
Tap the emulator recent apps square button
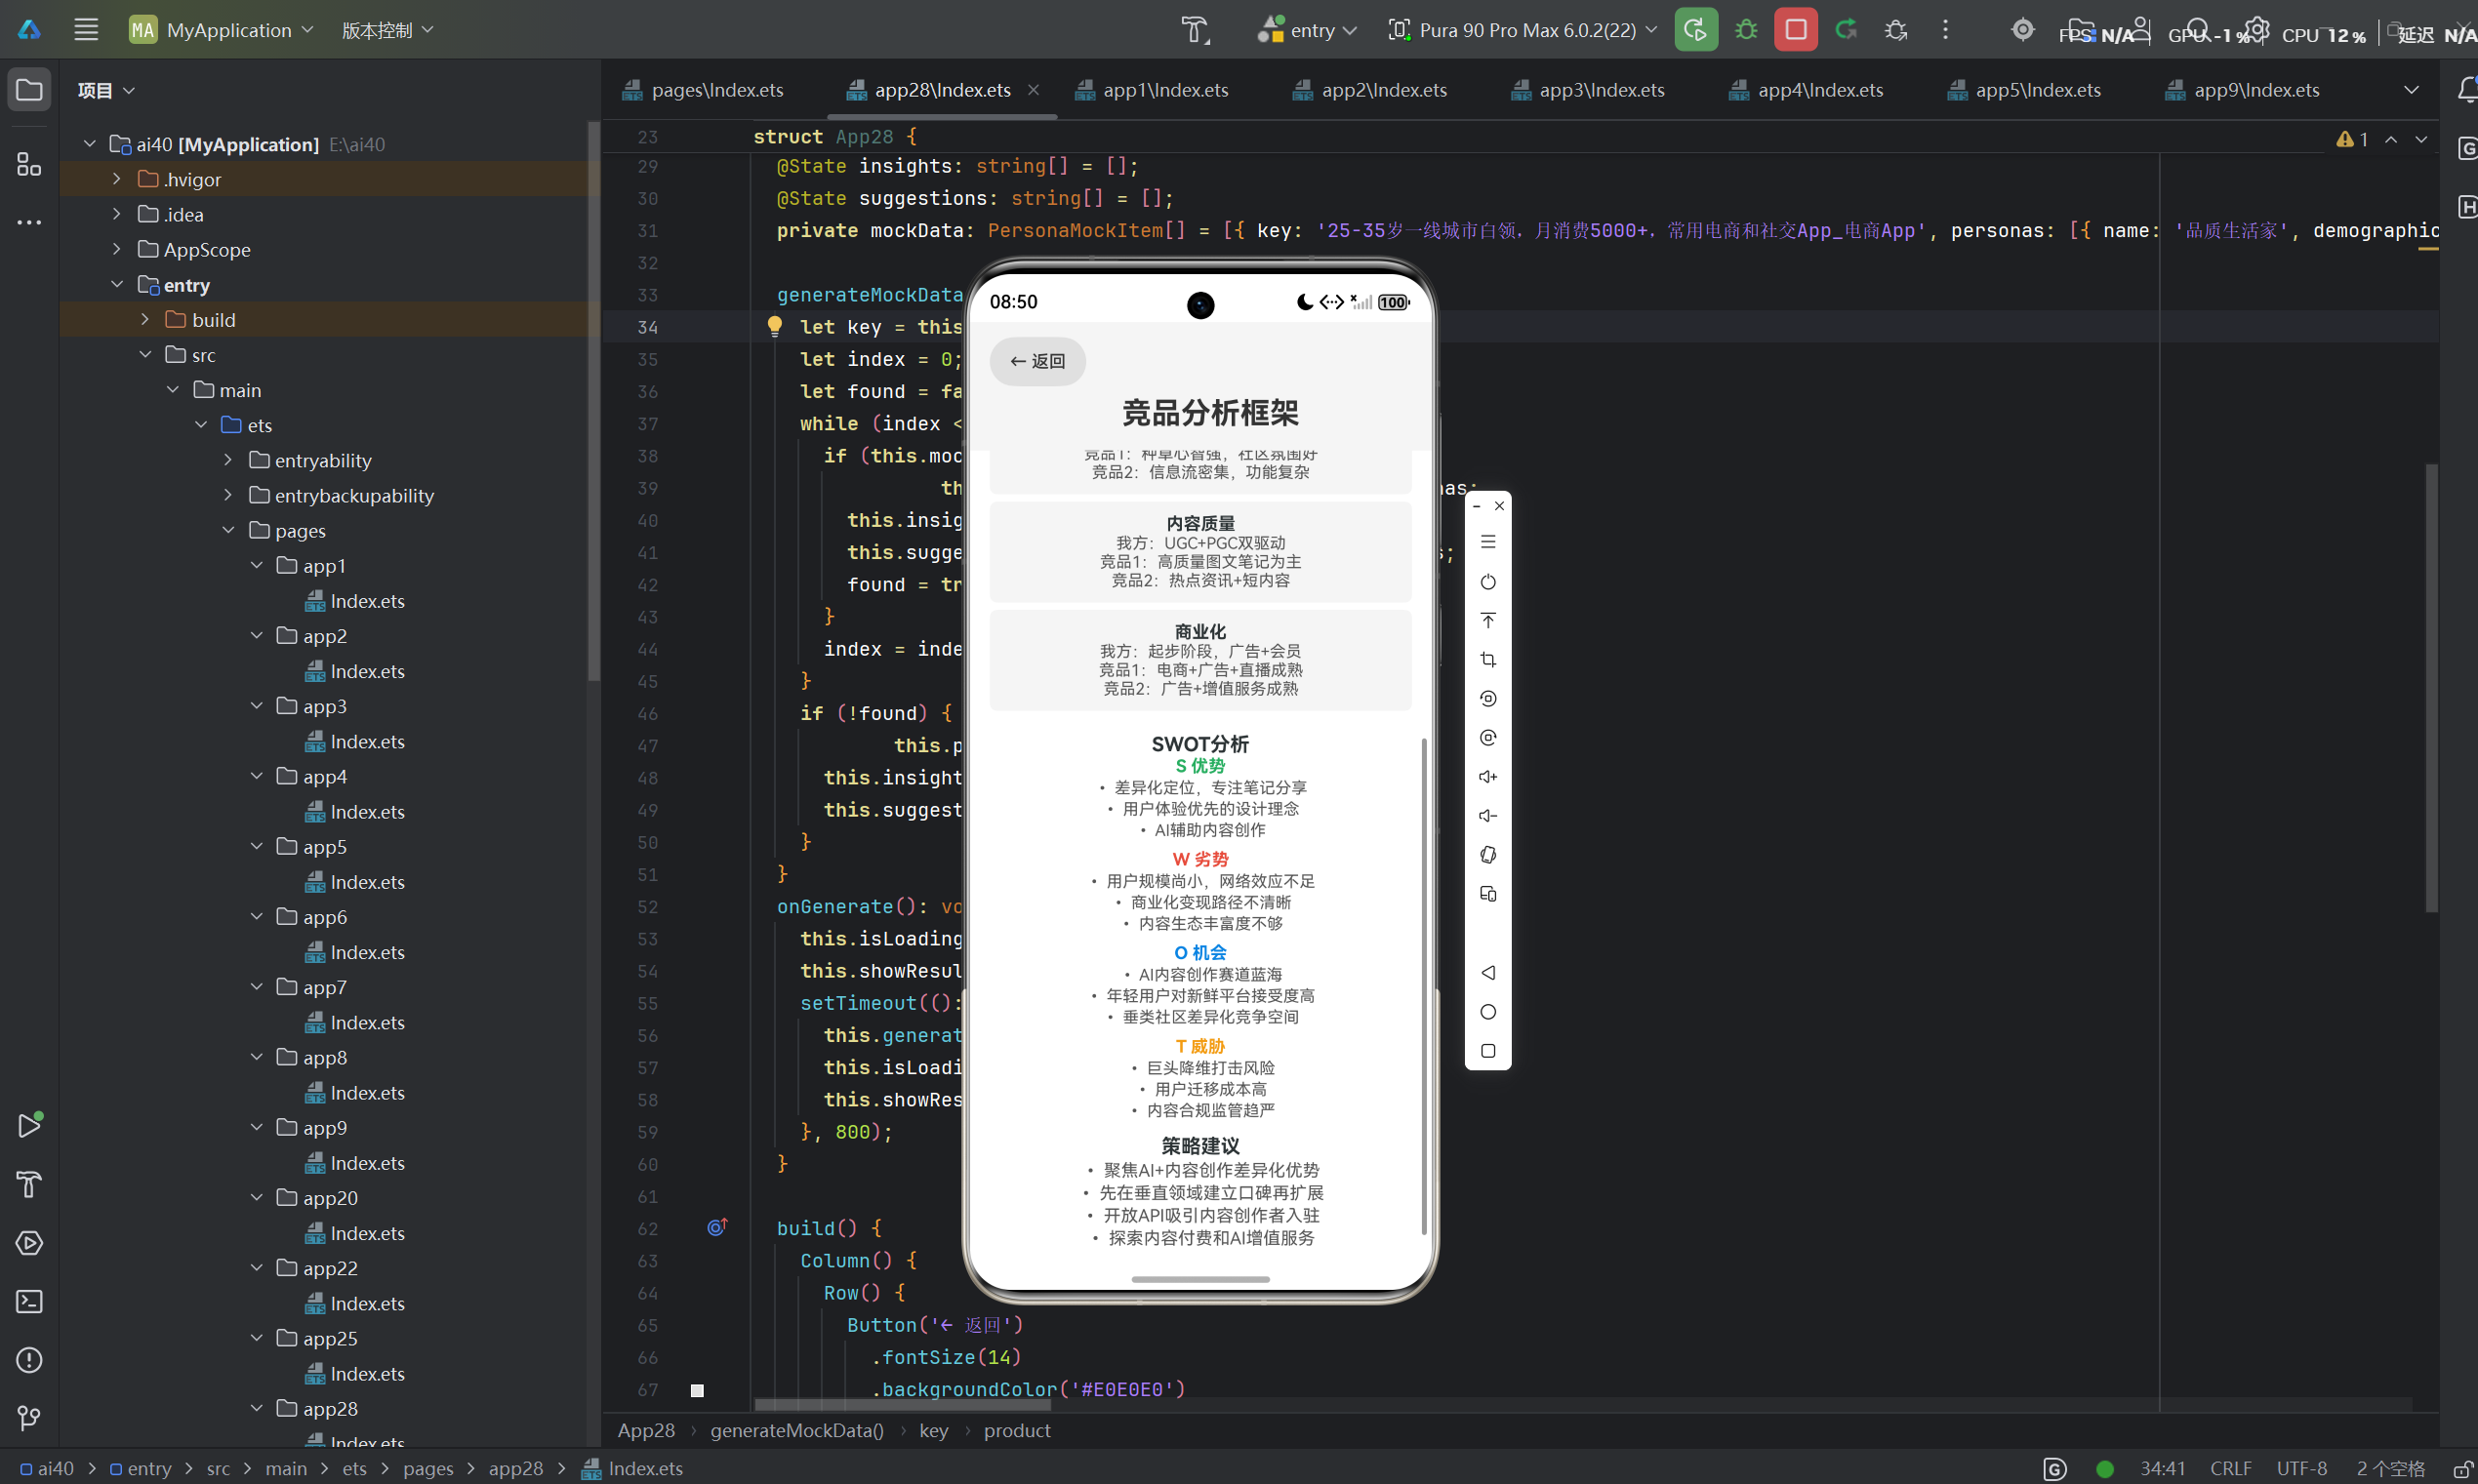coord(1488,1050)
